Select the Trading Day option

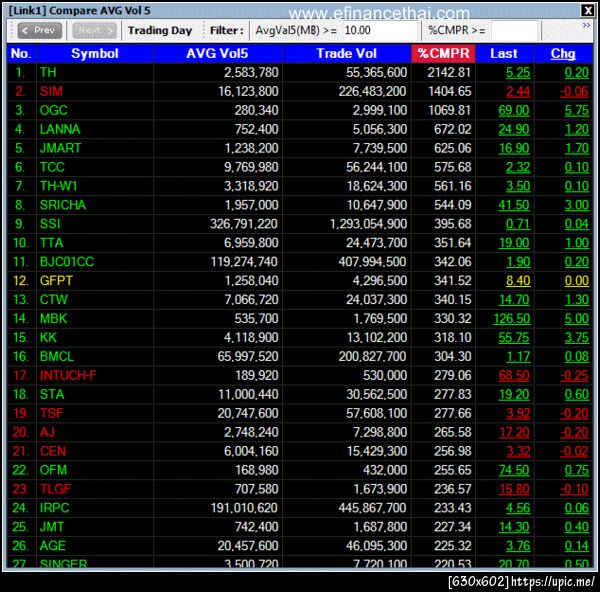pyautogui.click(x=160, y=30)
